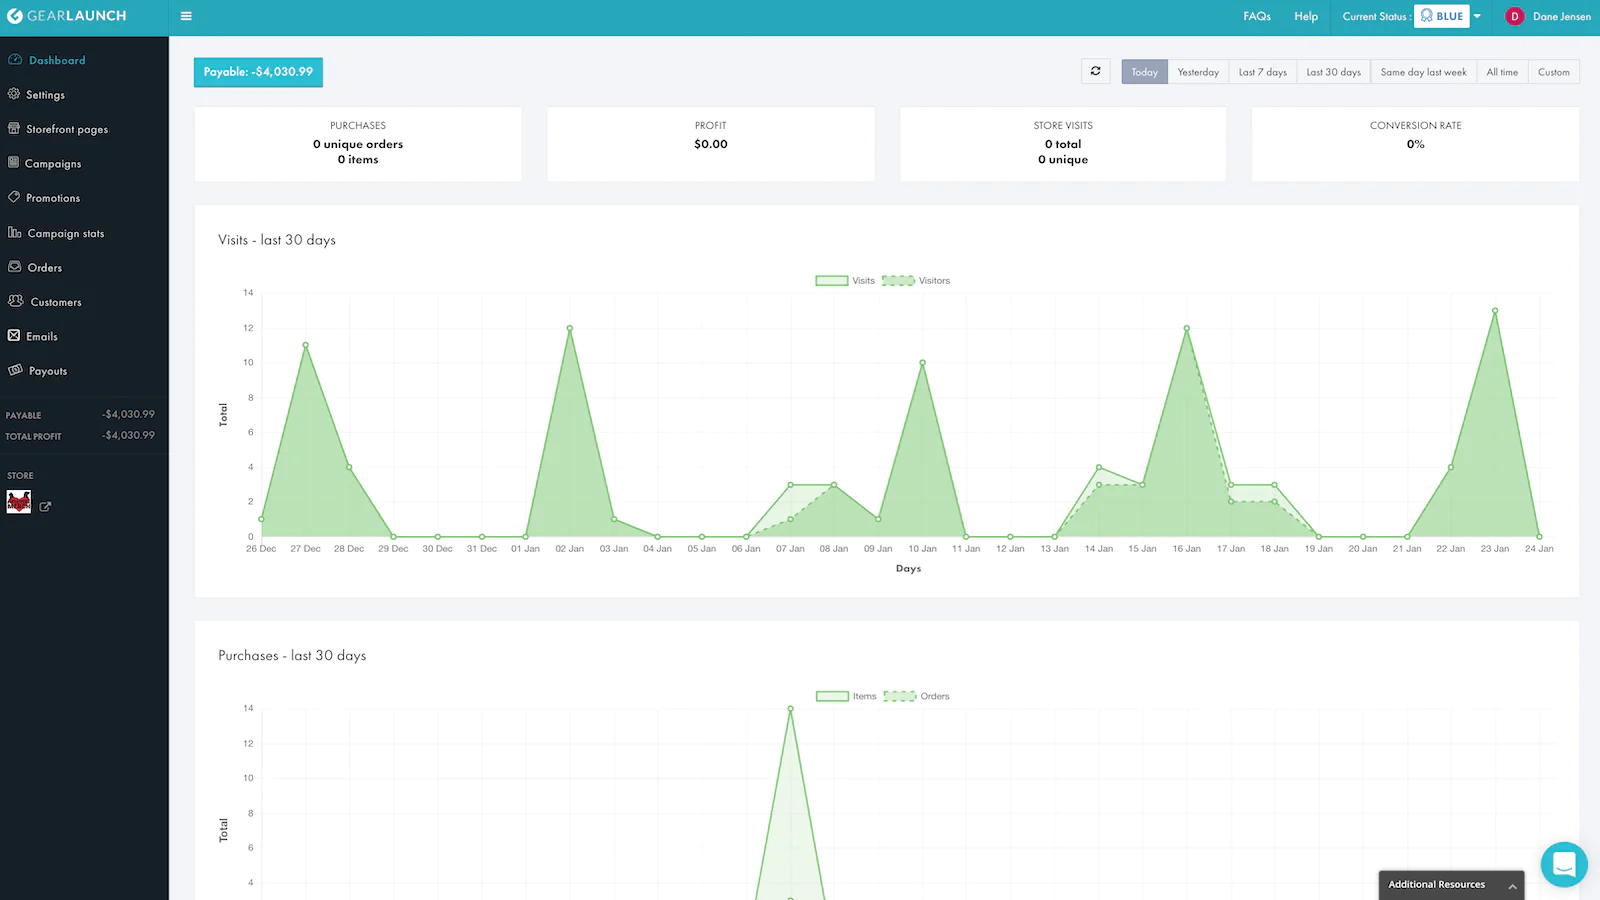
Task: Open Dane Jensen user menu
Action: (1548, 16)
